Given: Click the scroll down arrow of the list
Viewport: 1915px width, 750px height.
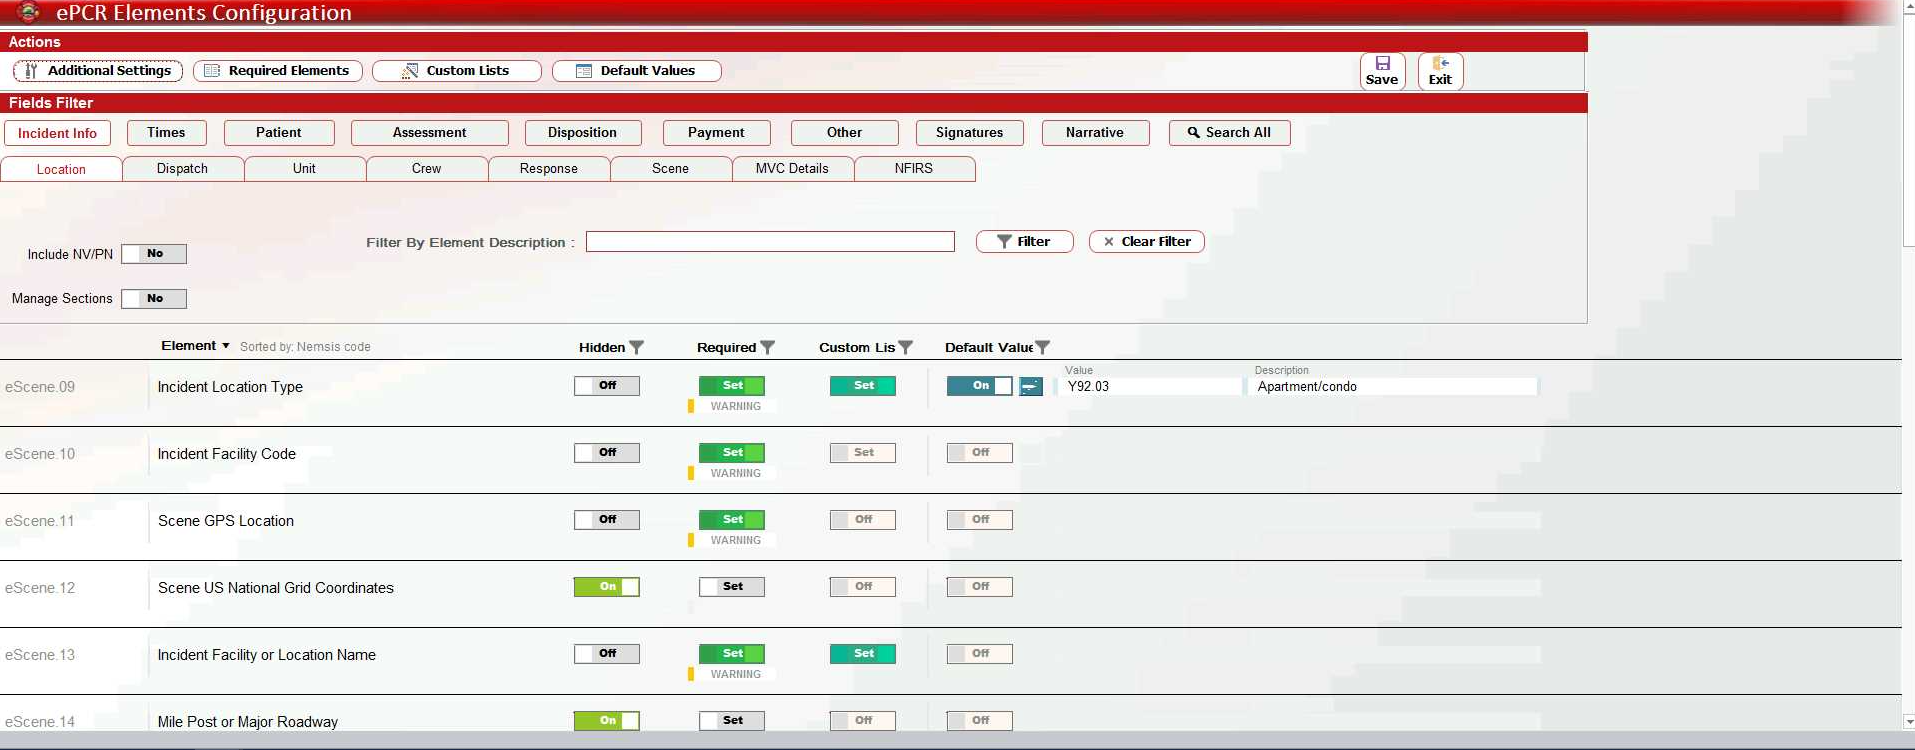Looking at the screenshot, I should click(1908, 721).
